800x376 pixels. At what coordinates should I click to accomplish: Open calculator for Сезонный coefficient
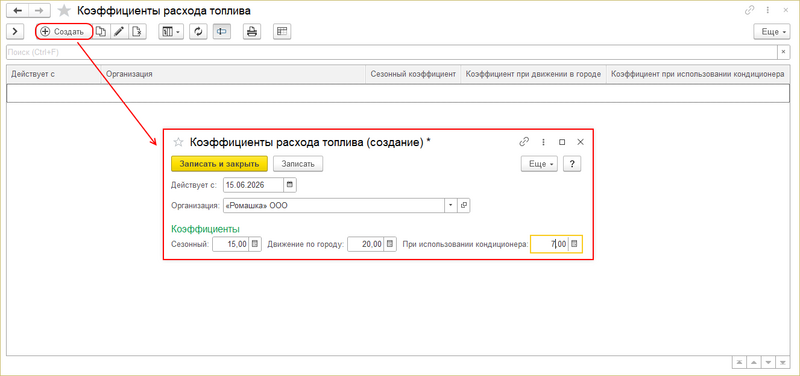point(255,244)
